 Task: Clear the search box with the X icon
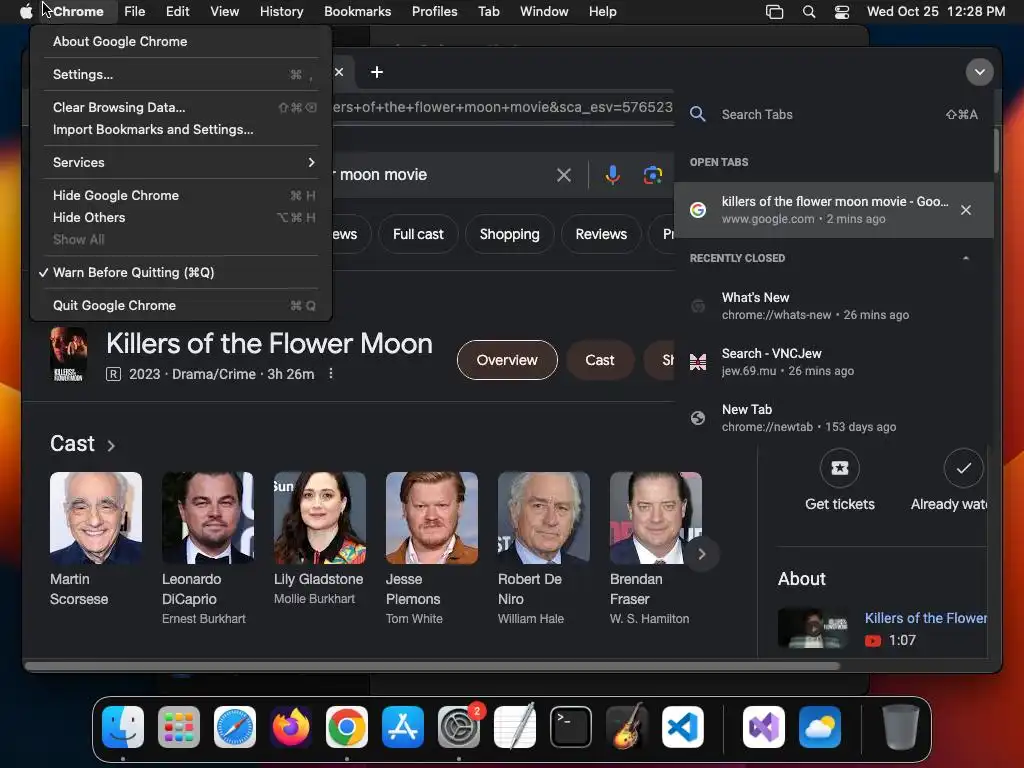click(x=564, y=174)
